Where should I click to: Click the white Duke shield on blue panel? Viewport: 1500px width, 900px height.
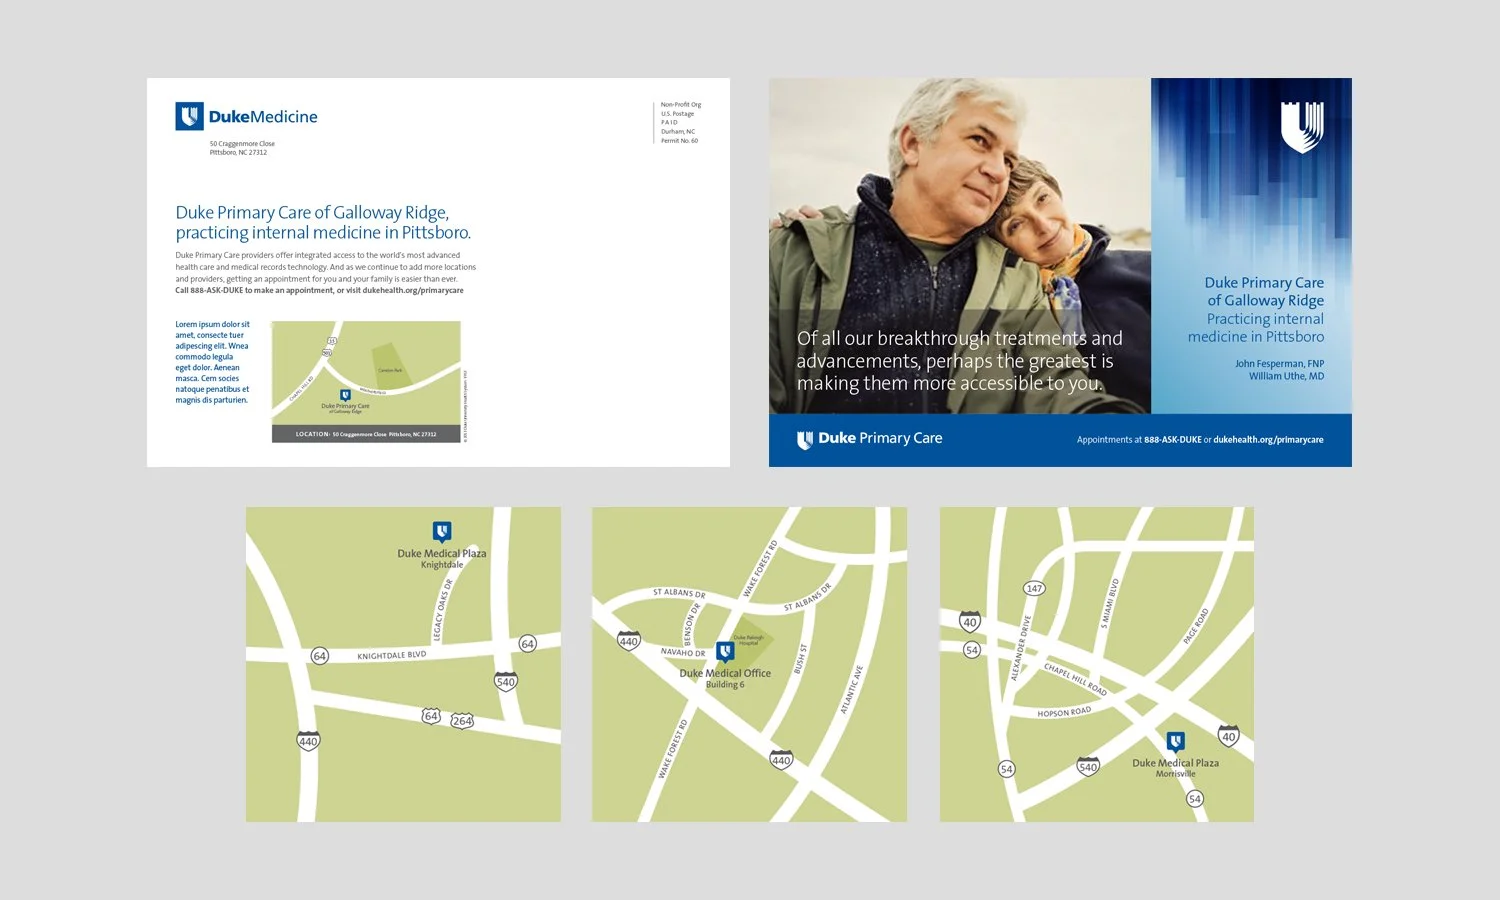click(1302, 127)
